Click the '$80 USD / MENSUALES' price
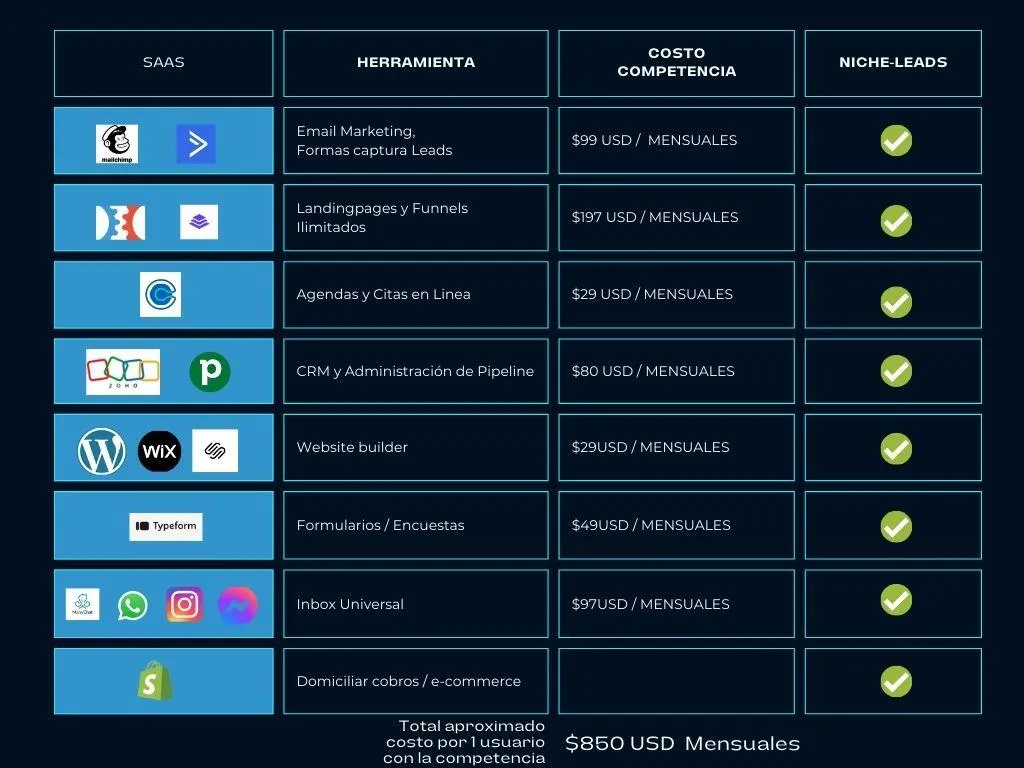The height and width of the screenshot is (768, 1024). pos(653,371)
